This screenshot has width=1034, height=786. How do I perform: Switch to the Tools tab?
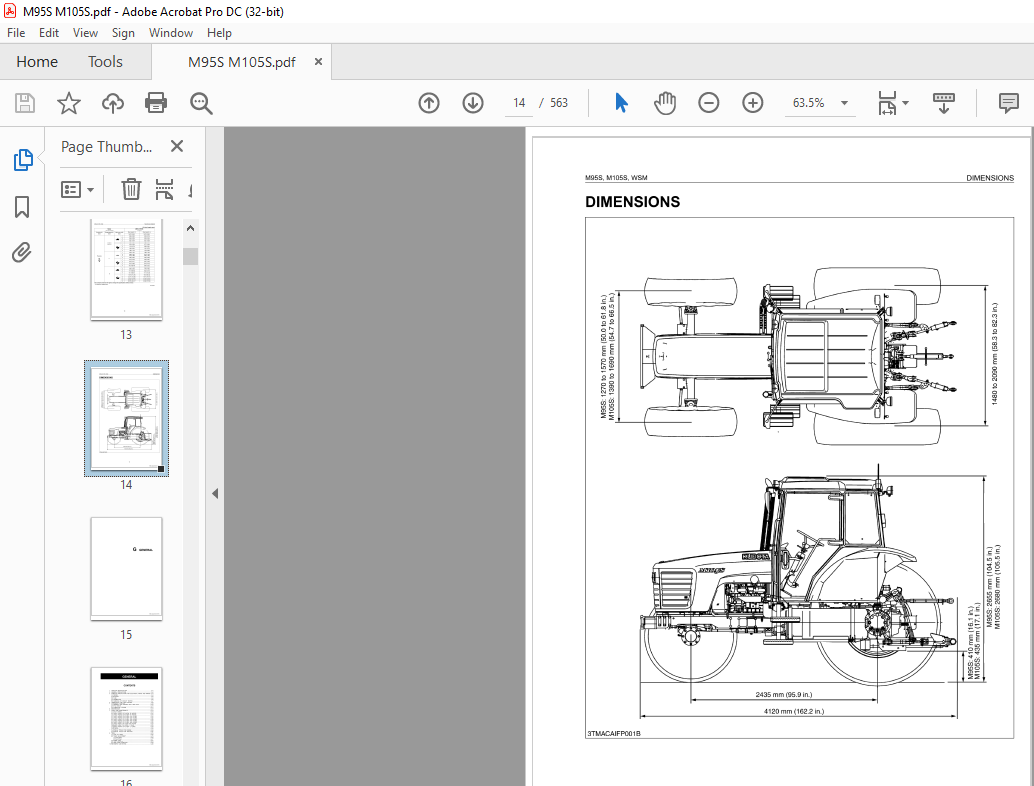pyautogui.click(x=106, y=62)
